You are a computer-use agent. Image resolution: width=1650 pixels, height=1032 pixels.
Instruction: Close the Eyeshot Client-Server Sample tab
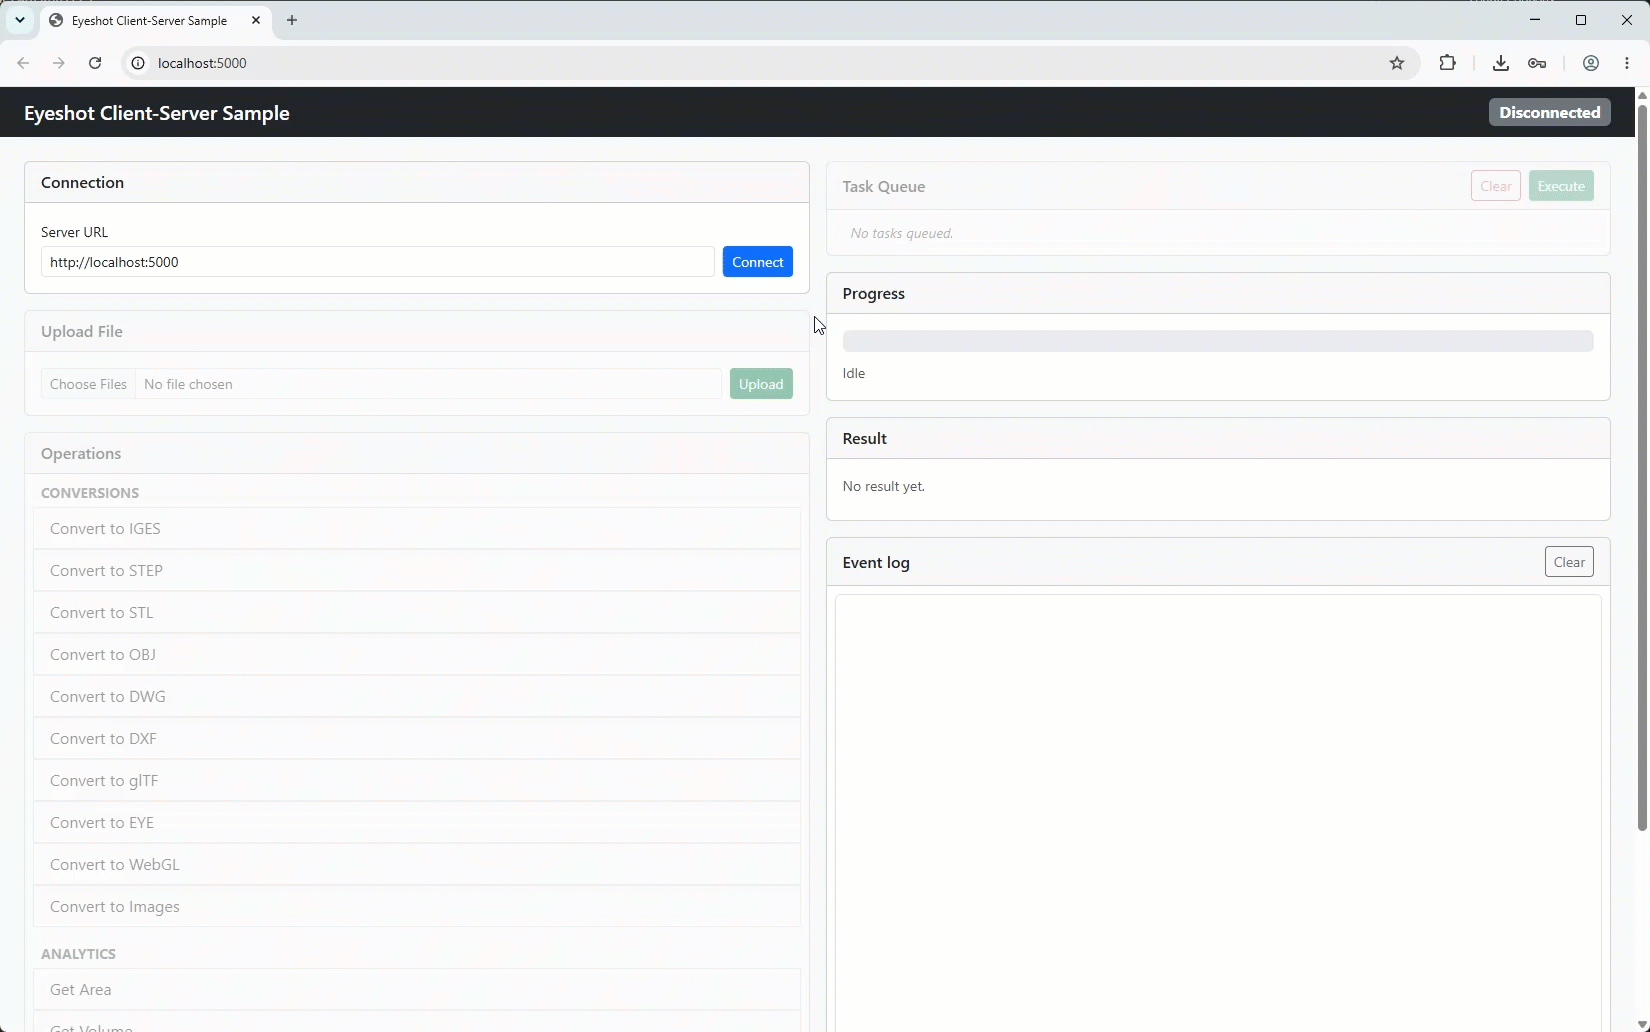pos(256,20)
